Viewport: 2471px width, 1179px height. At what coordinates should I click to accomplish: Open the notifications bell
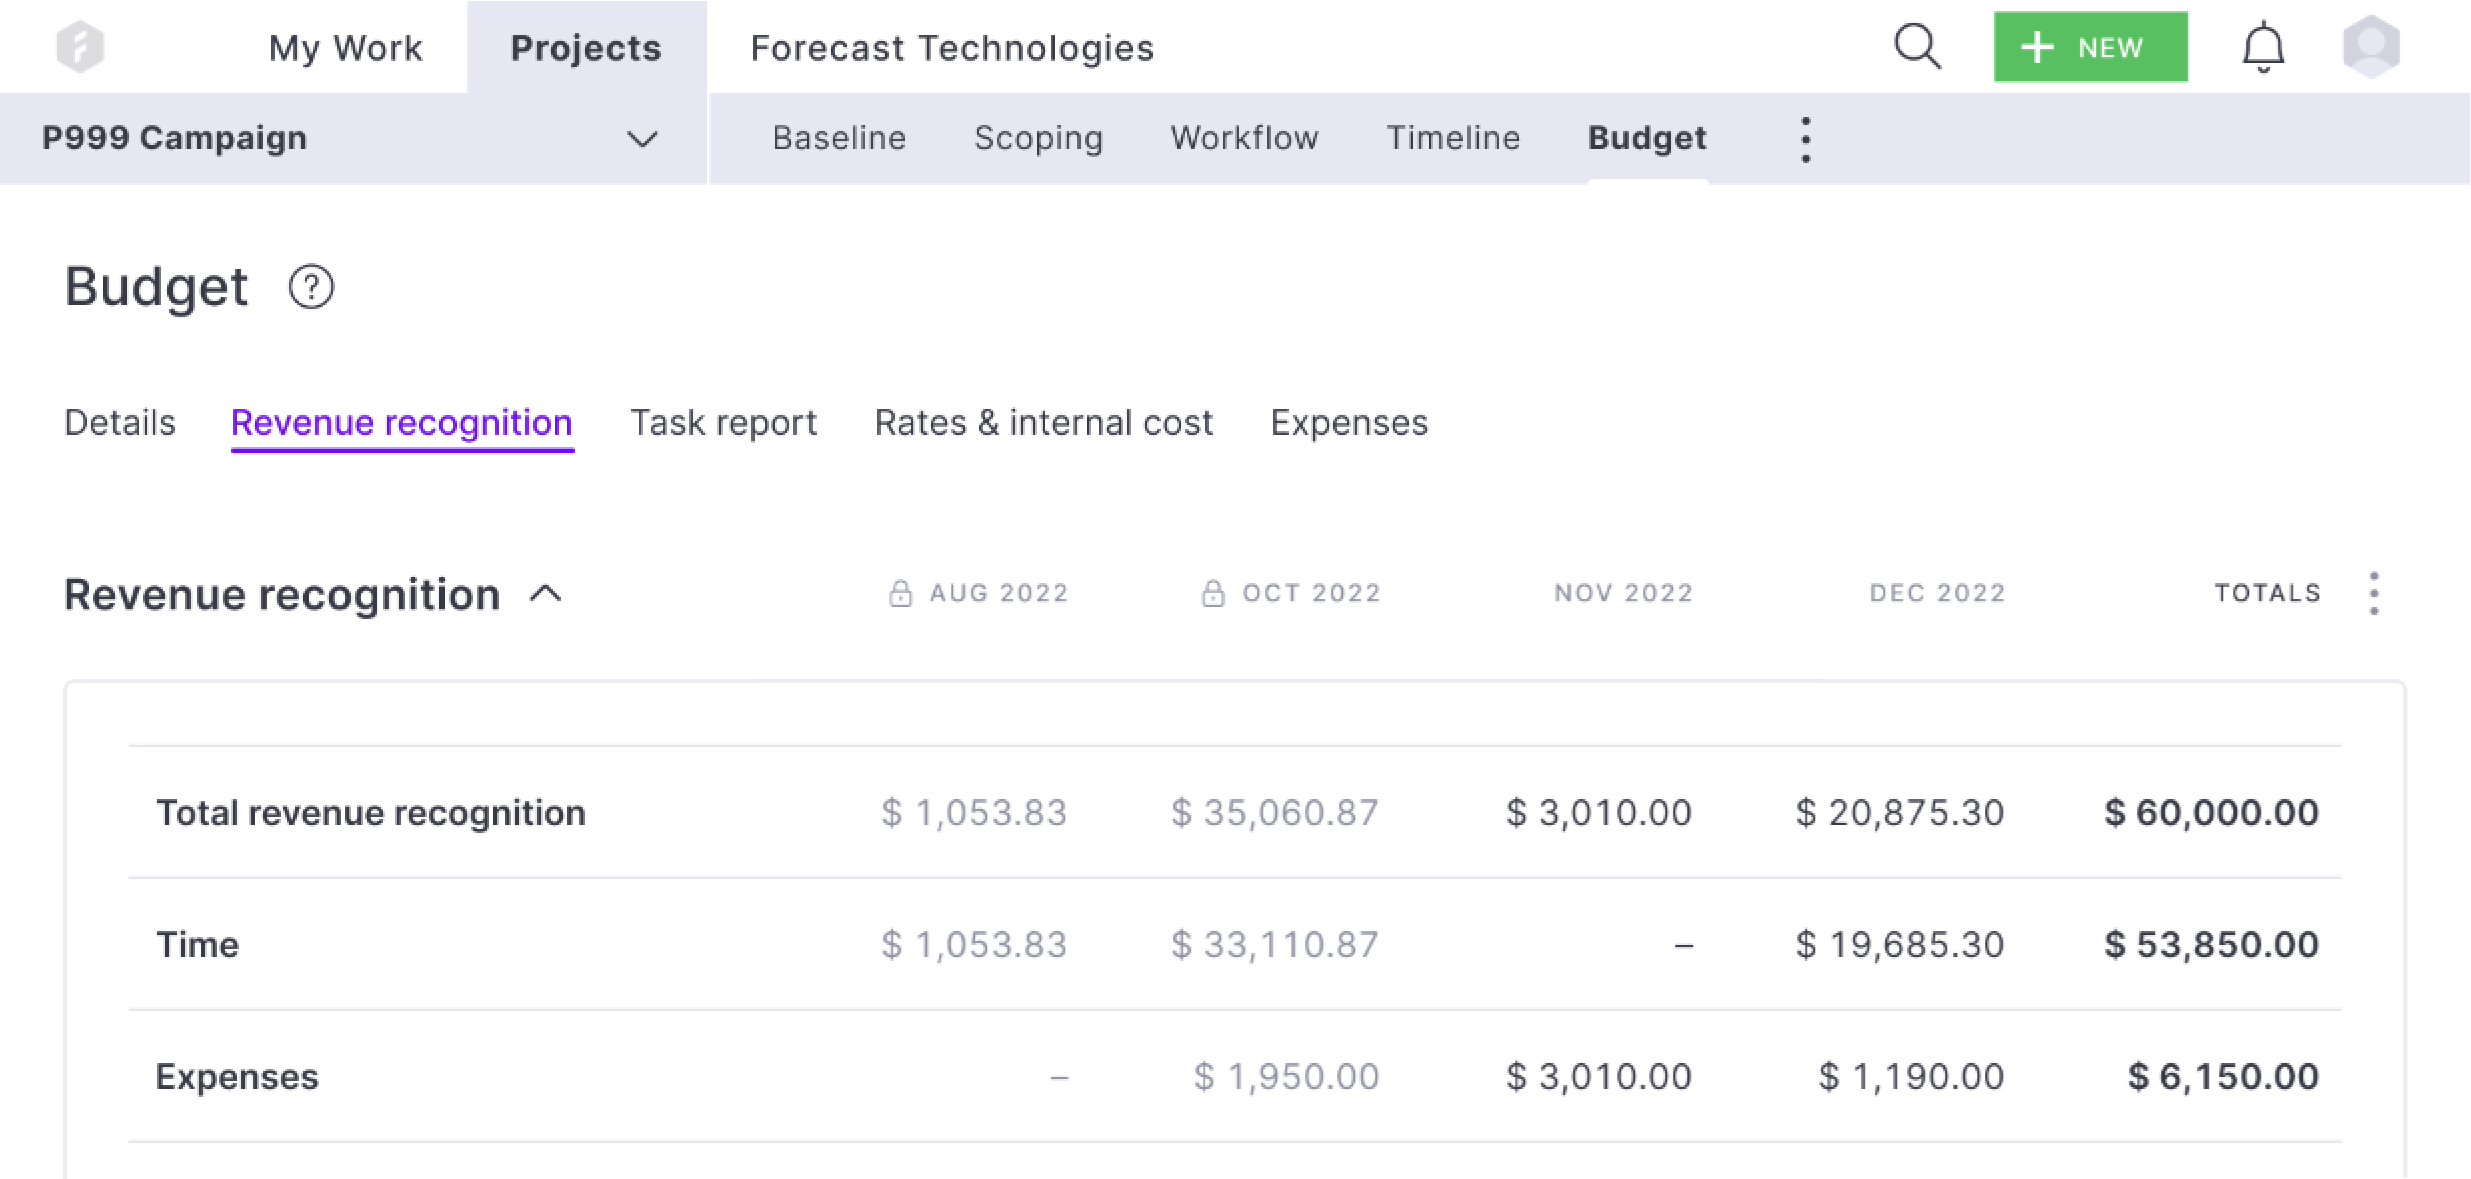2263,46
